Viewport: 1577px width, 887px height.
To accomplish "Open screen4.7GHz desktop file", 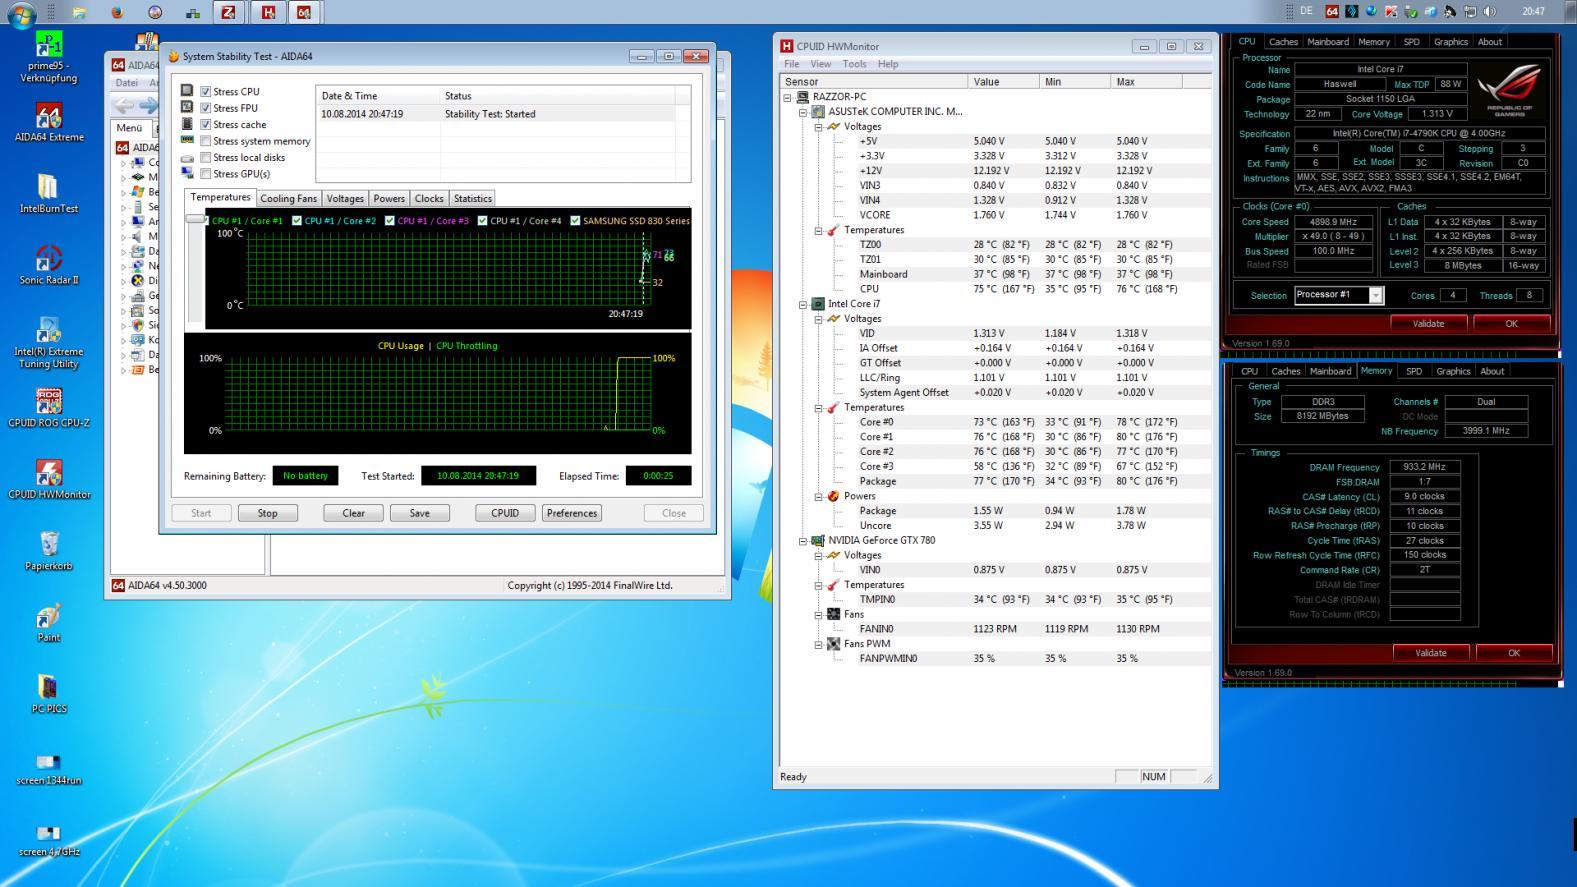I will click(x=49, y=840).
